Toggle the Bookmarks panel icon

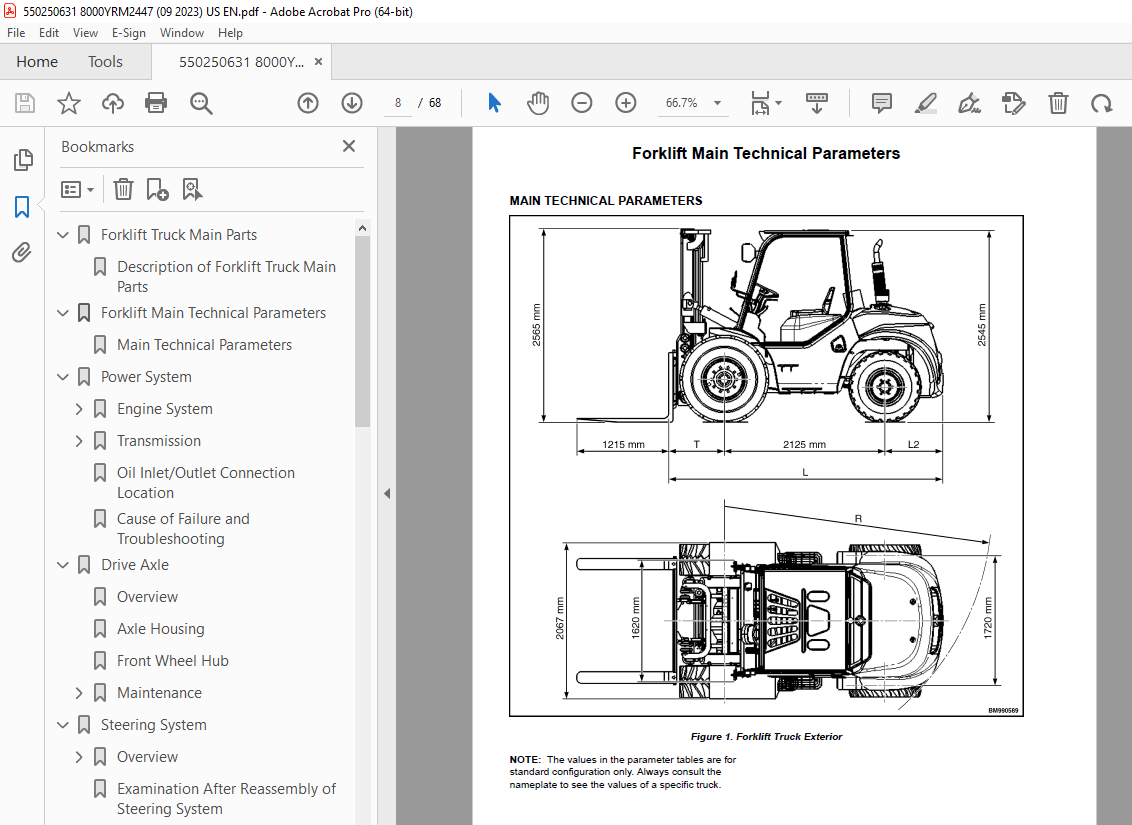click(22, 207)
